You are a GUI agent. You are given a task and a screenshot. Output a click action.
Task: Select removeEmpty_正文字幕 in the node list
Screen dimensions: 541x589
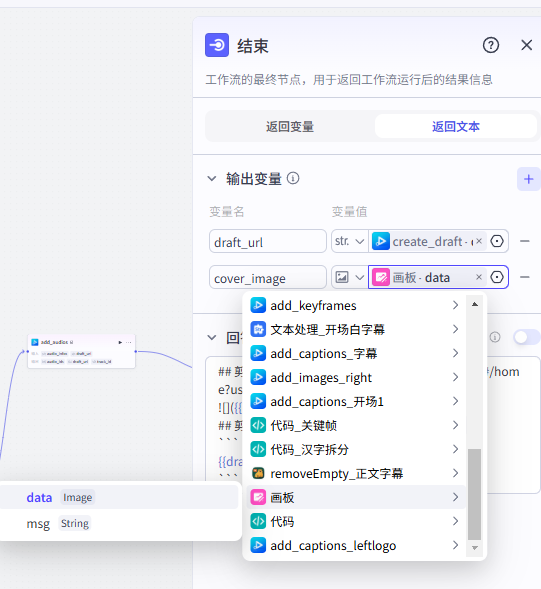[355, 473]
